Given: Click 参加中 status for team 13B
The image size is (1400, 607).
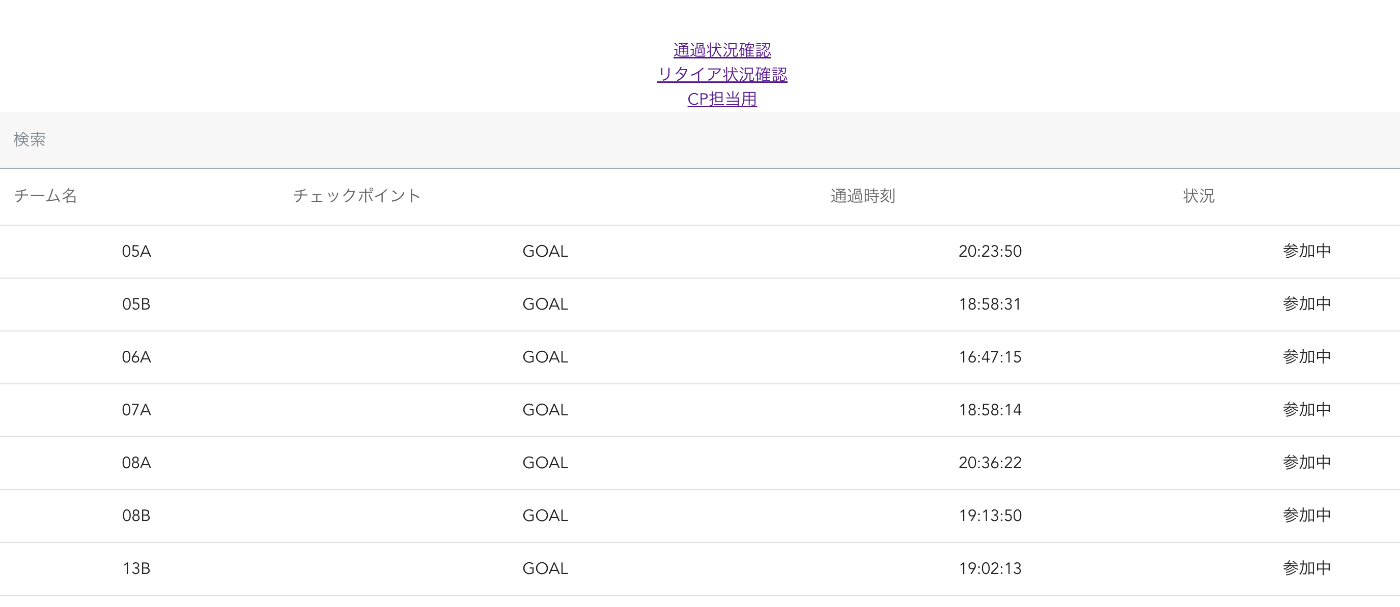Looking at the screenshot, I should [1307, 569].
